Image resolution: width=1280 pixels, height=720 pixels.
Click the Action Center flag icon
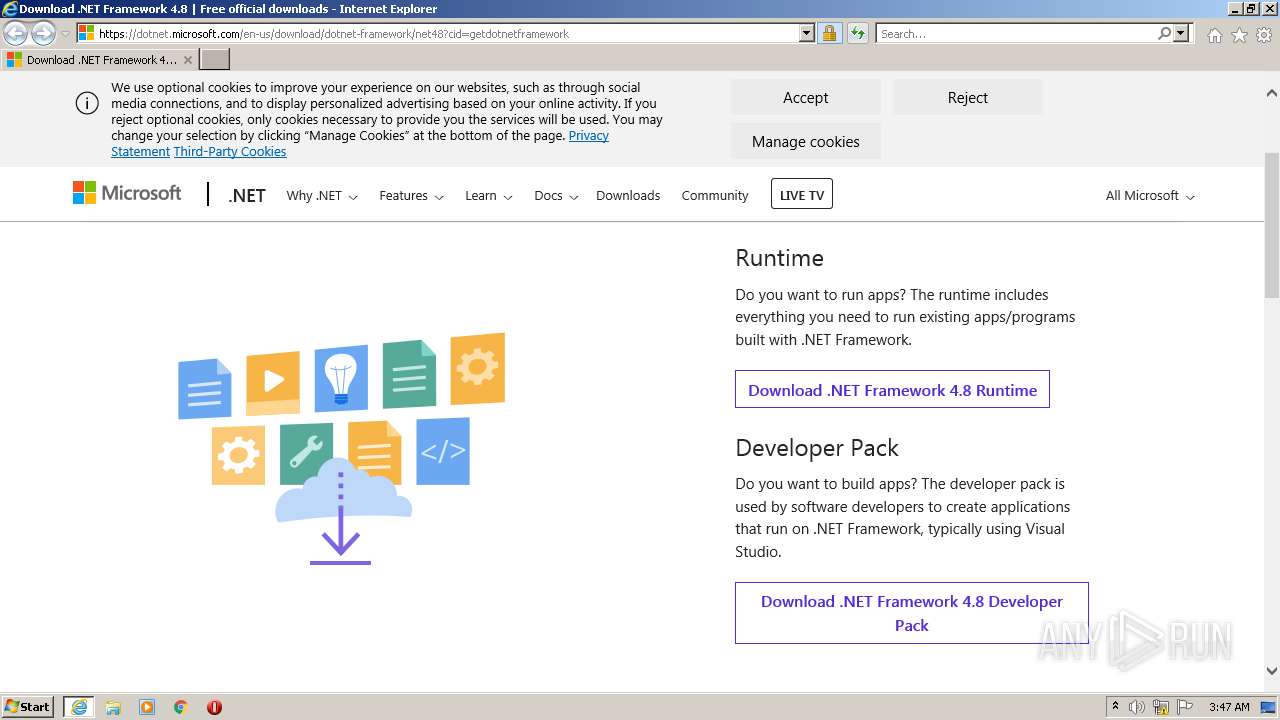[1184, 707]
